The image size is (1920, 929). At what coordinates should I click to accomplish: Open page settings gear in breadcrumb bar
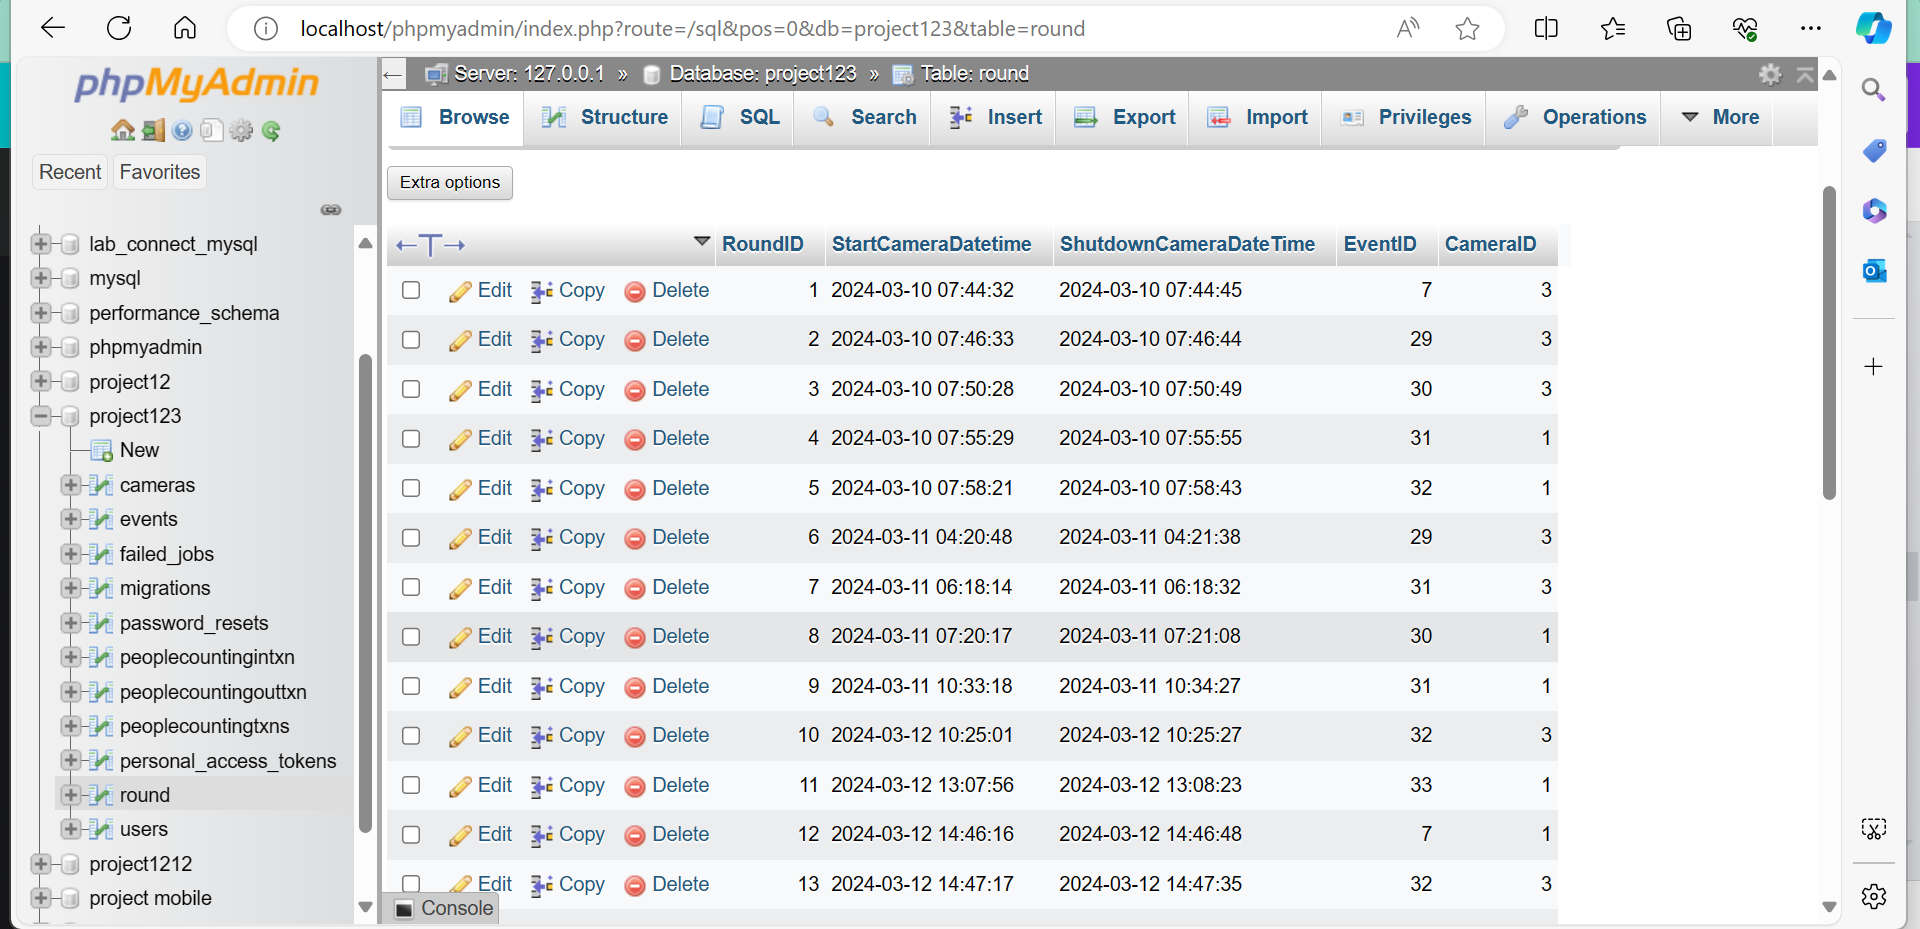pyautogui.click(x=1770, y=74)
